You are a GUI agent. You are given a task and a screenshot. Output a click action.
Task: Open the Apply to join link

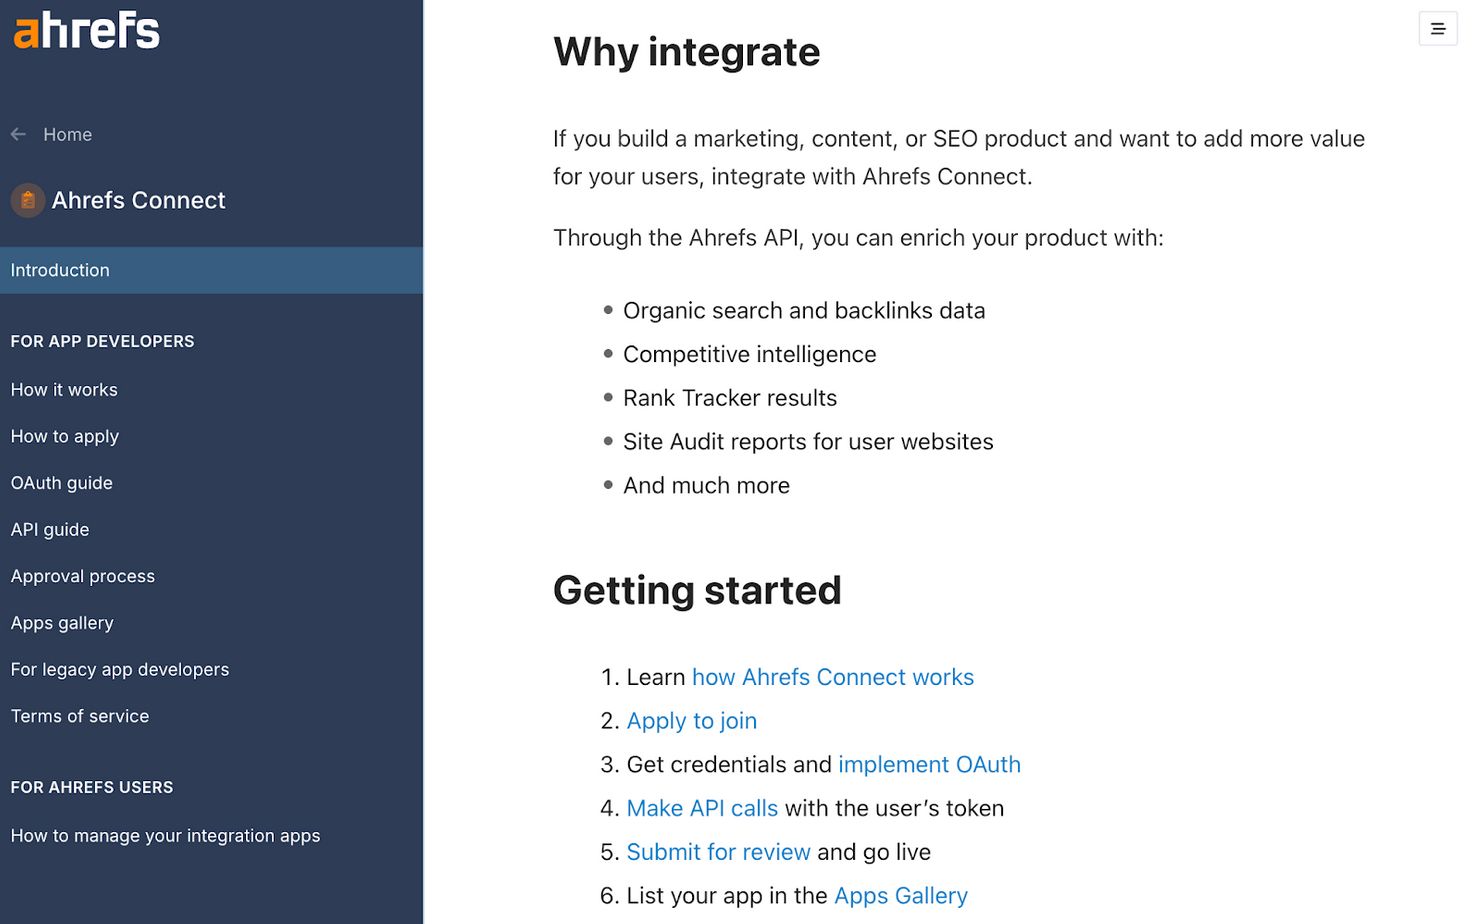coord(691,720)
